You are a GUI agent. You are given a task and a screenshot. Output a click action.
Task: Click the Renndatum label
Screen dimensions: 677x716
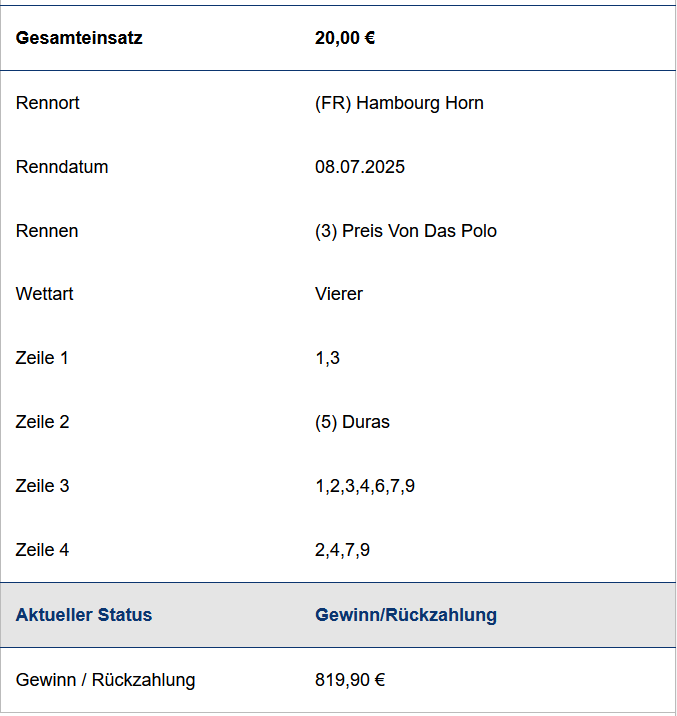coord(62,167)
